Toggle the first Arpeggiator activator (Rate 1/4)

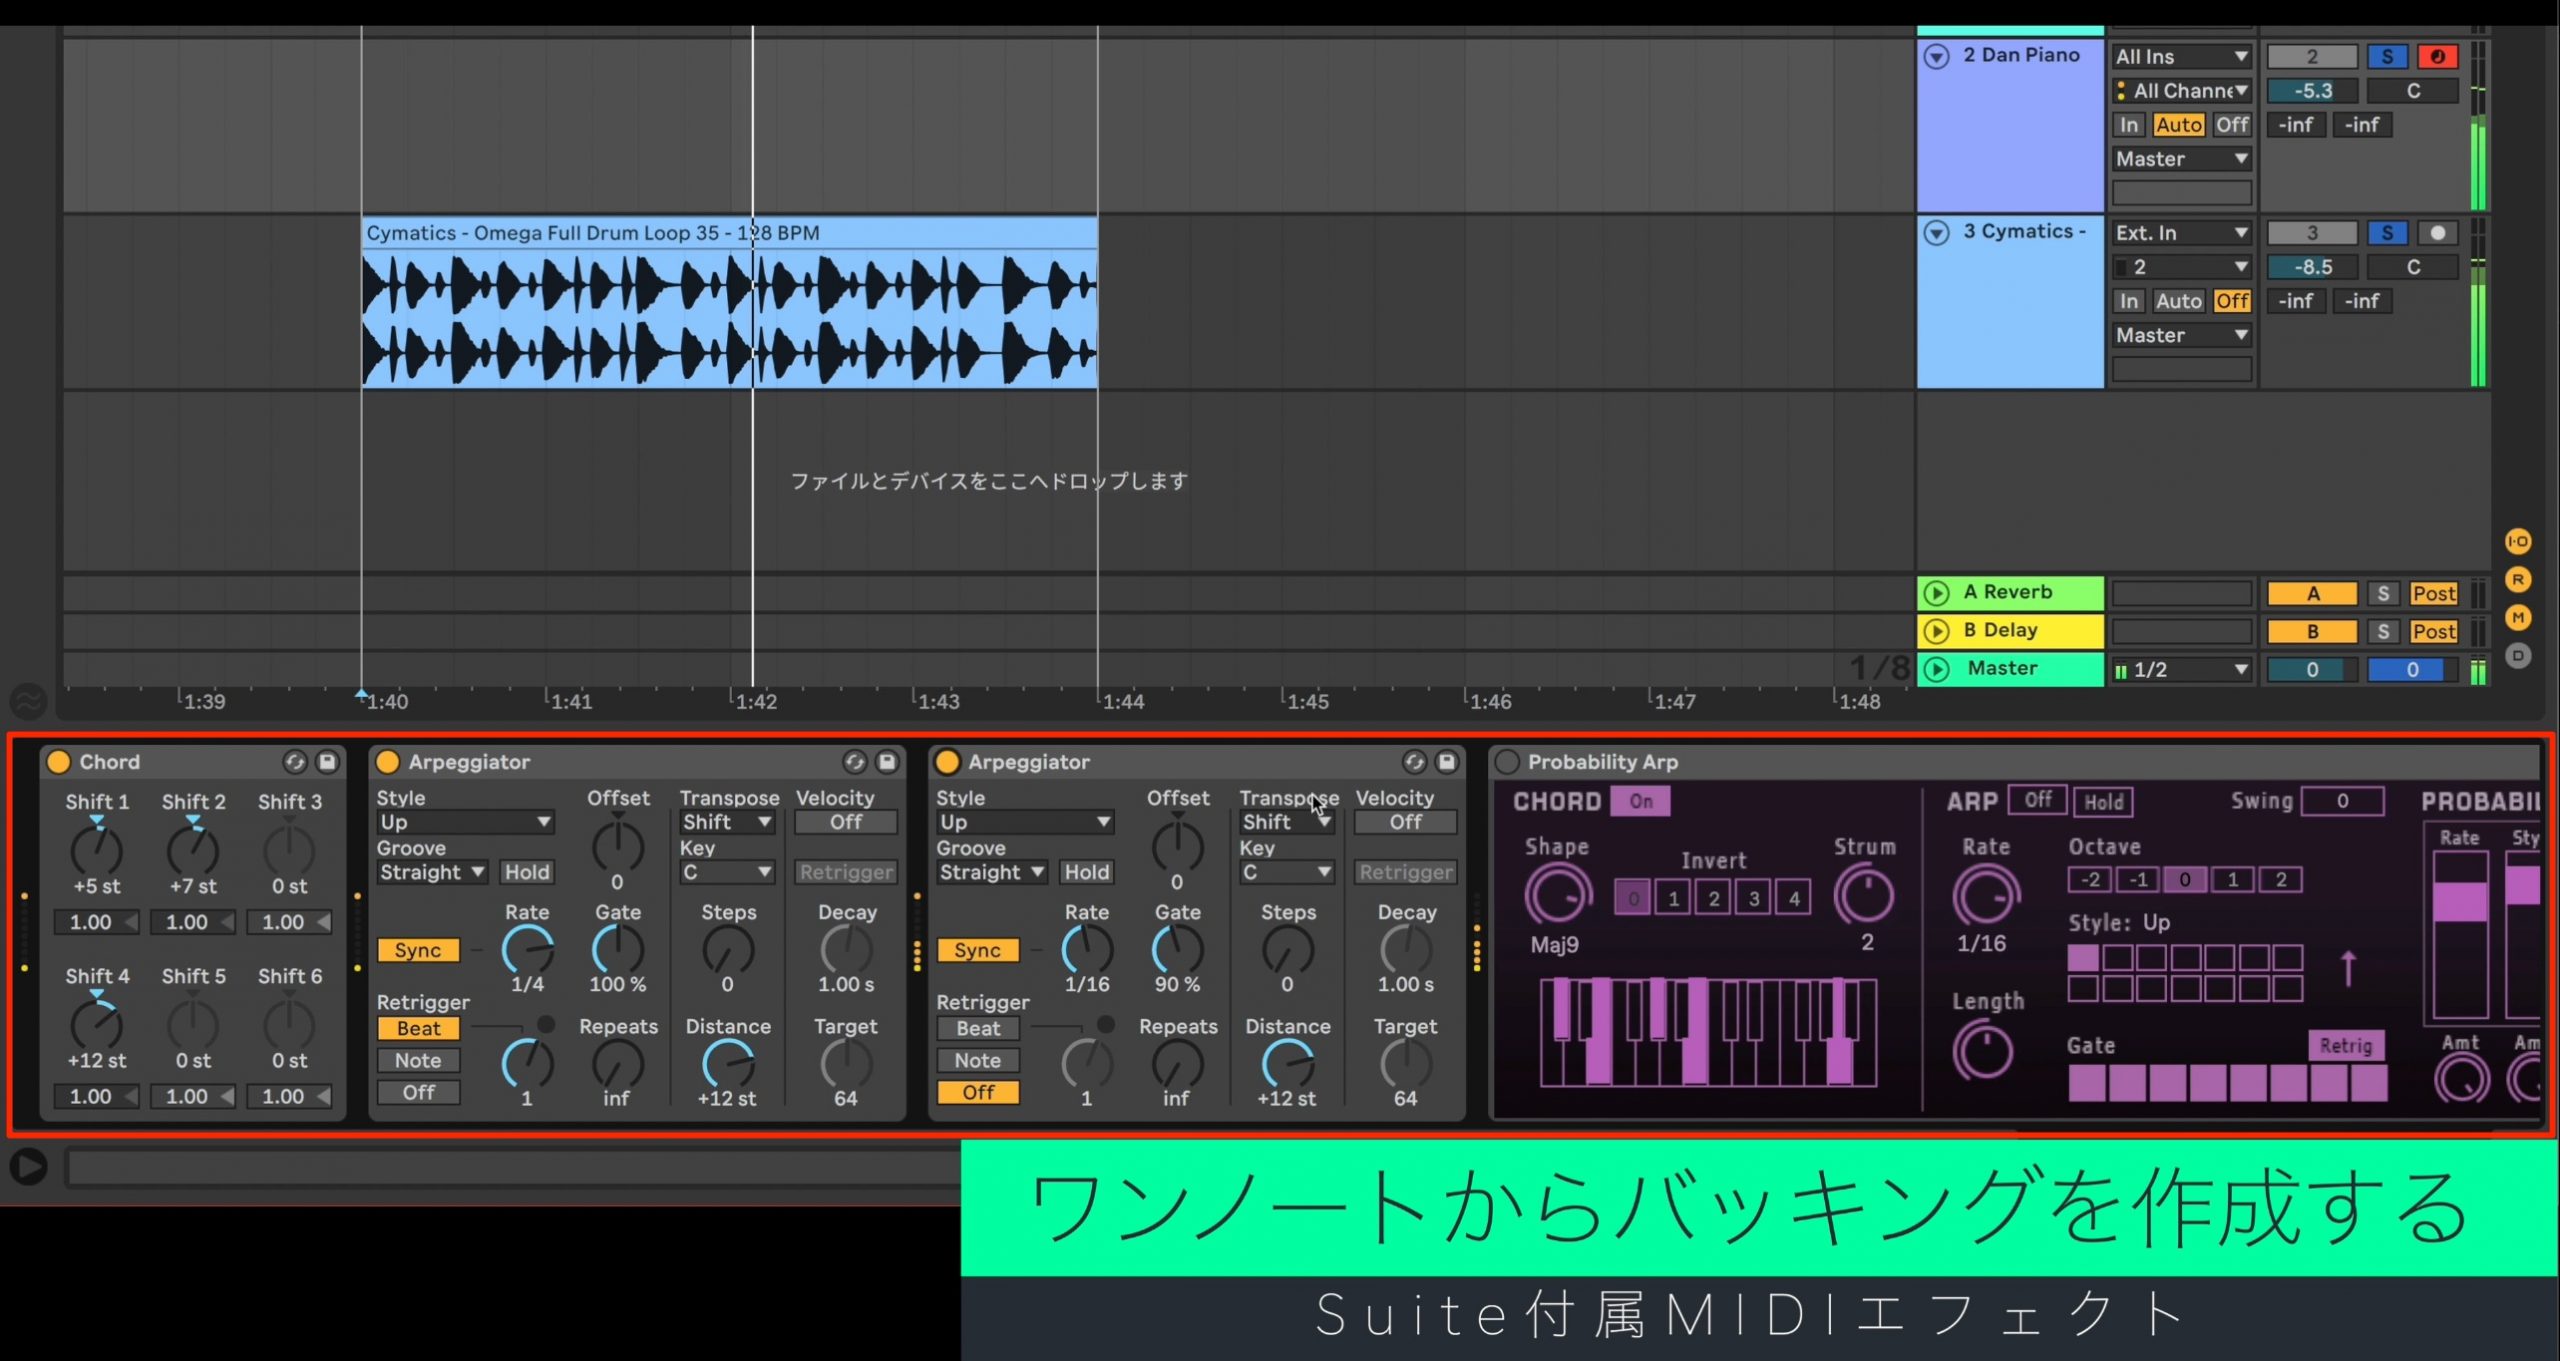pos(387,762)
